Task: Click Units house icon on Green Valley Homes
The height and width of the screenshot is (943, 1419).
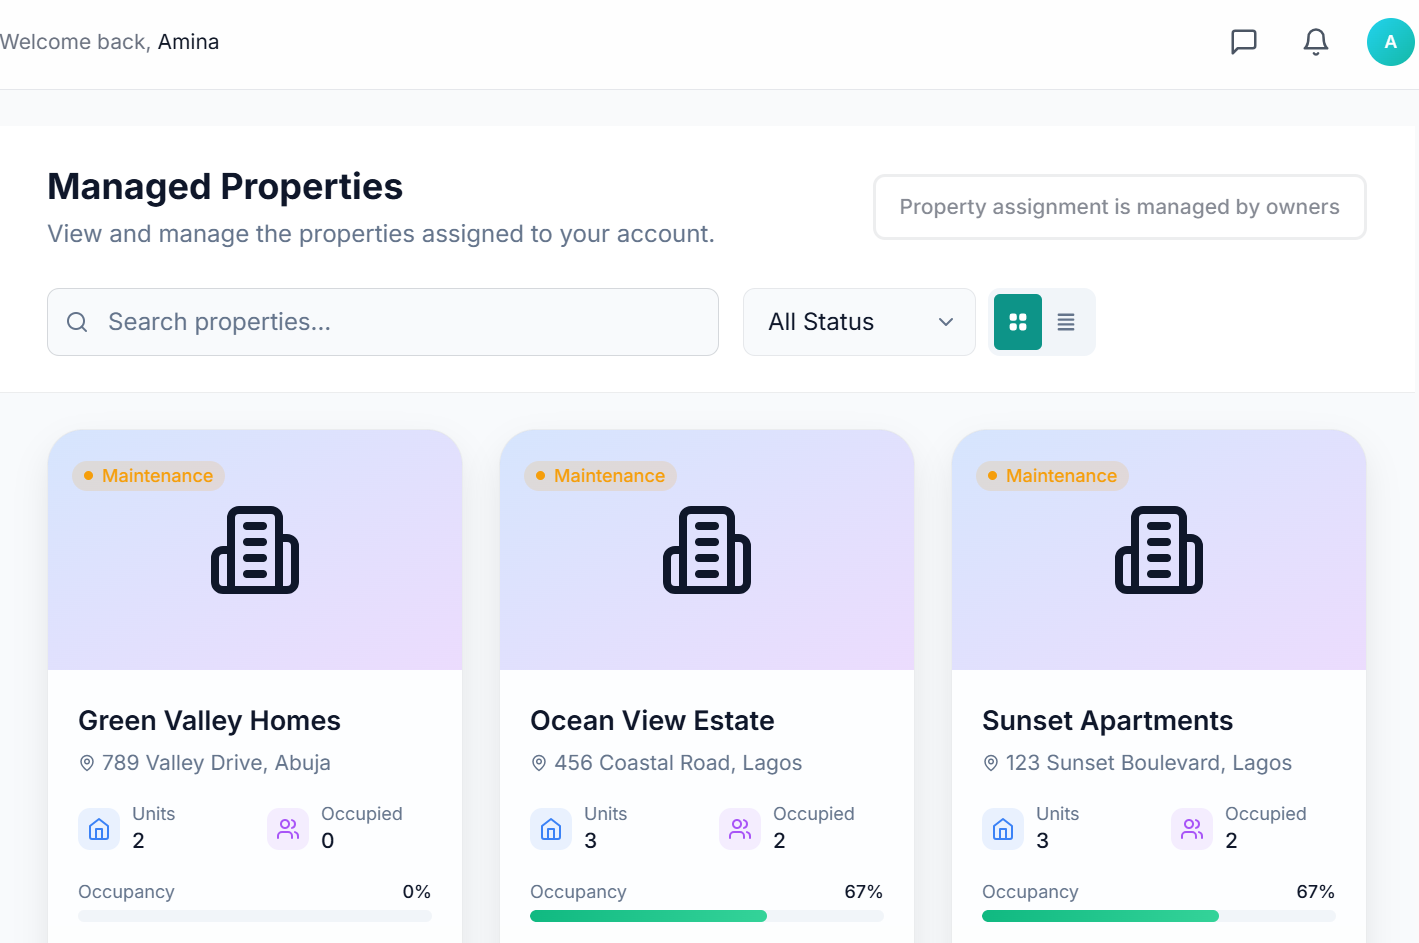Action: [99, 829]
